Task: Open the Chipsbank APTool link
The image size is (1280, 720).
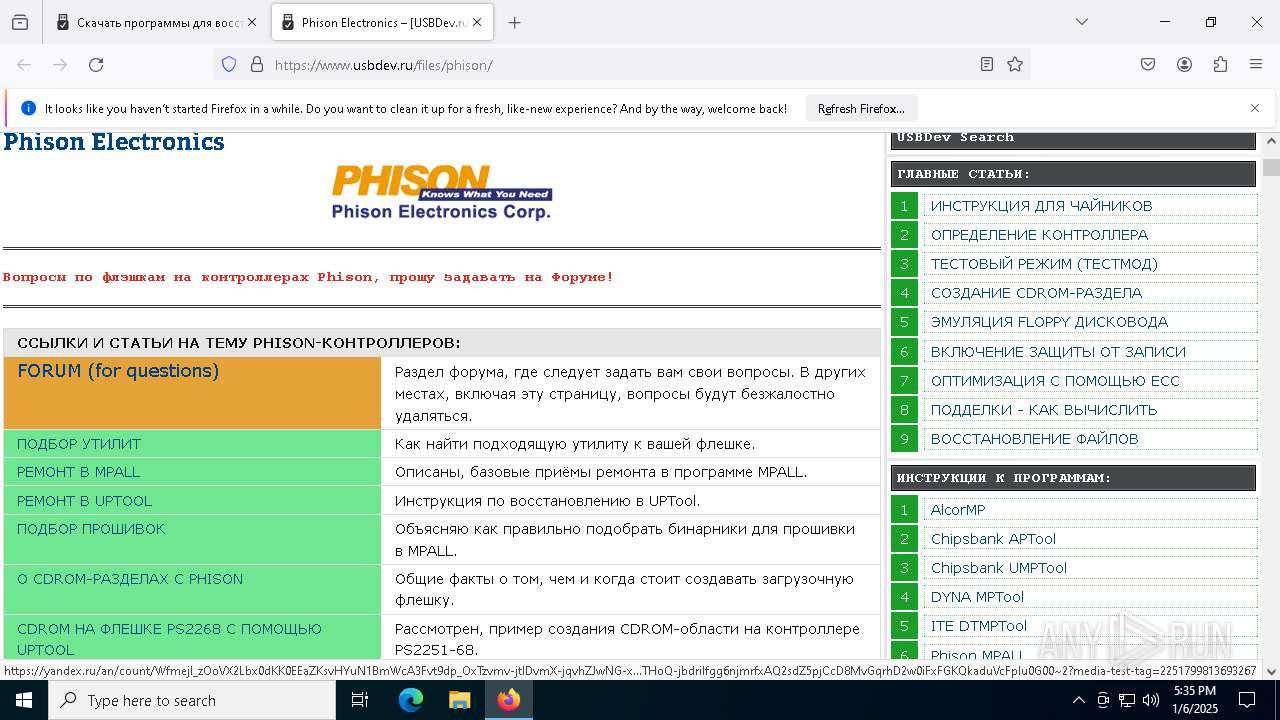Action: (x=993, y=539)
